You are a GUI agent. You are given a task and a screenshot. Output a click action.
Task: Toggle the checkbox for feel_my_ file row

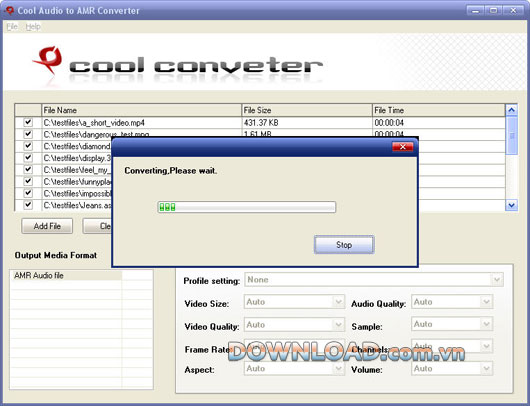pyautogui.click(x=28, y=169)
